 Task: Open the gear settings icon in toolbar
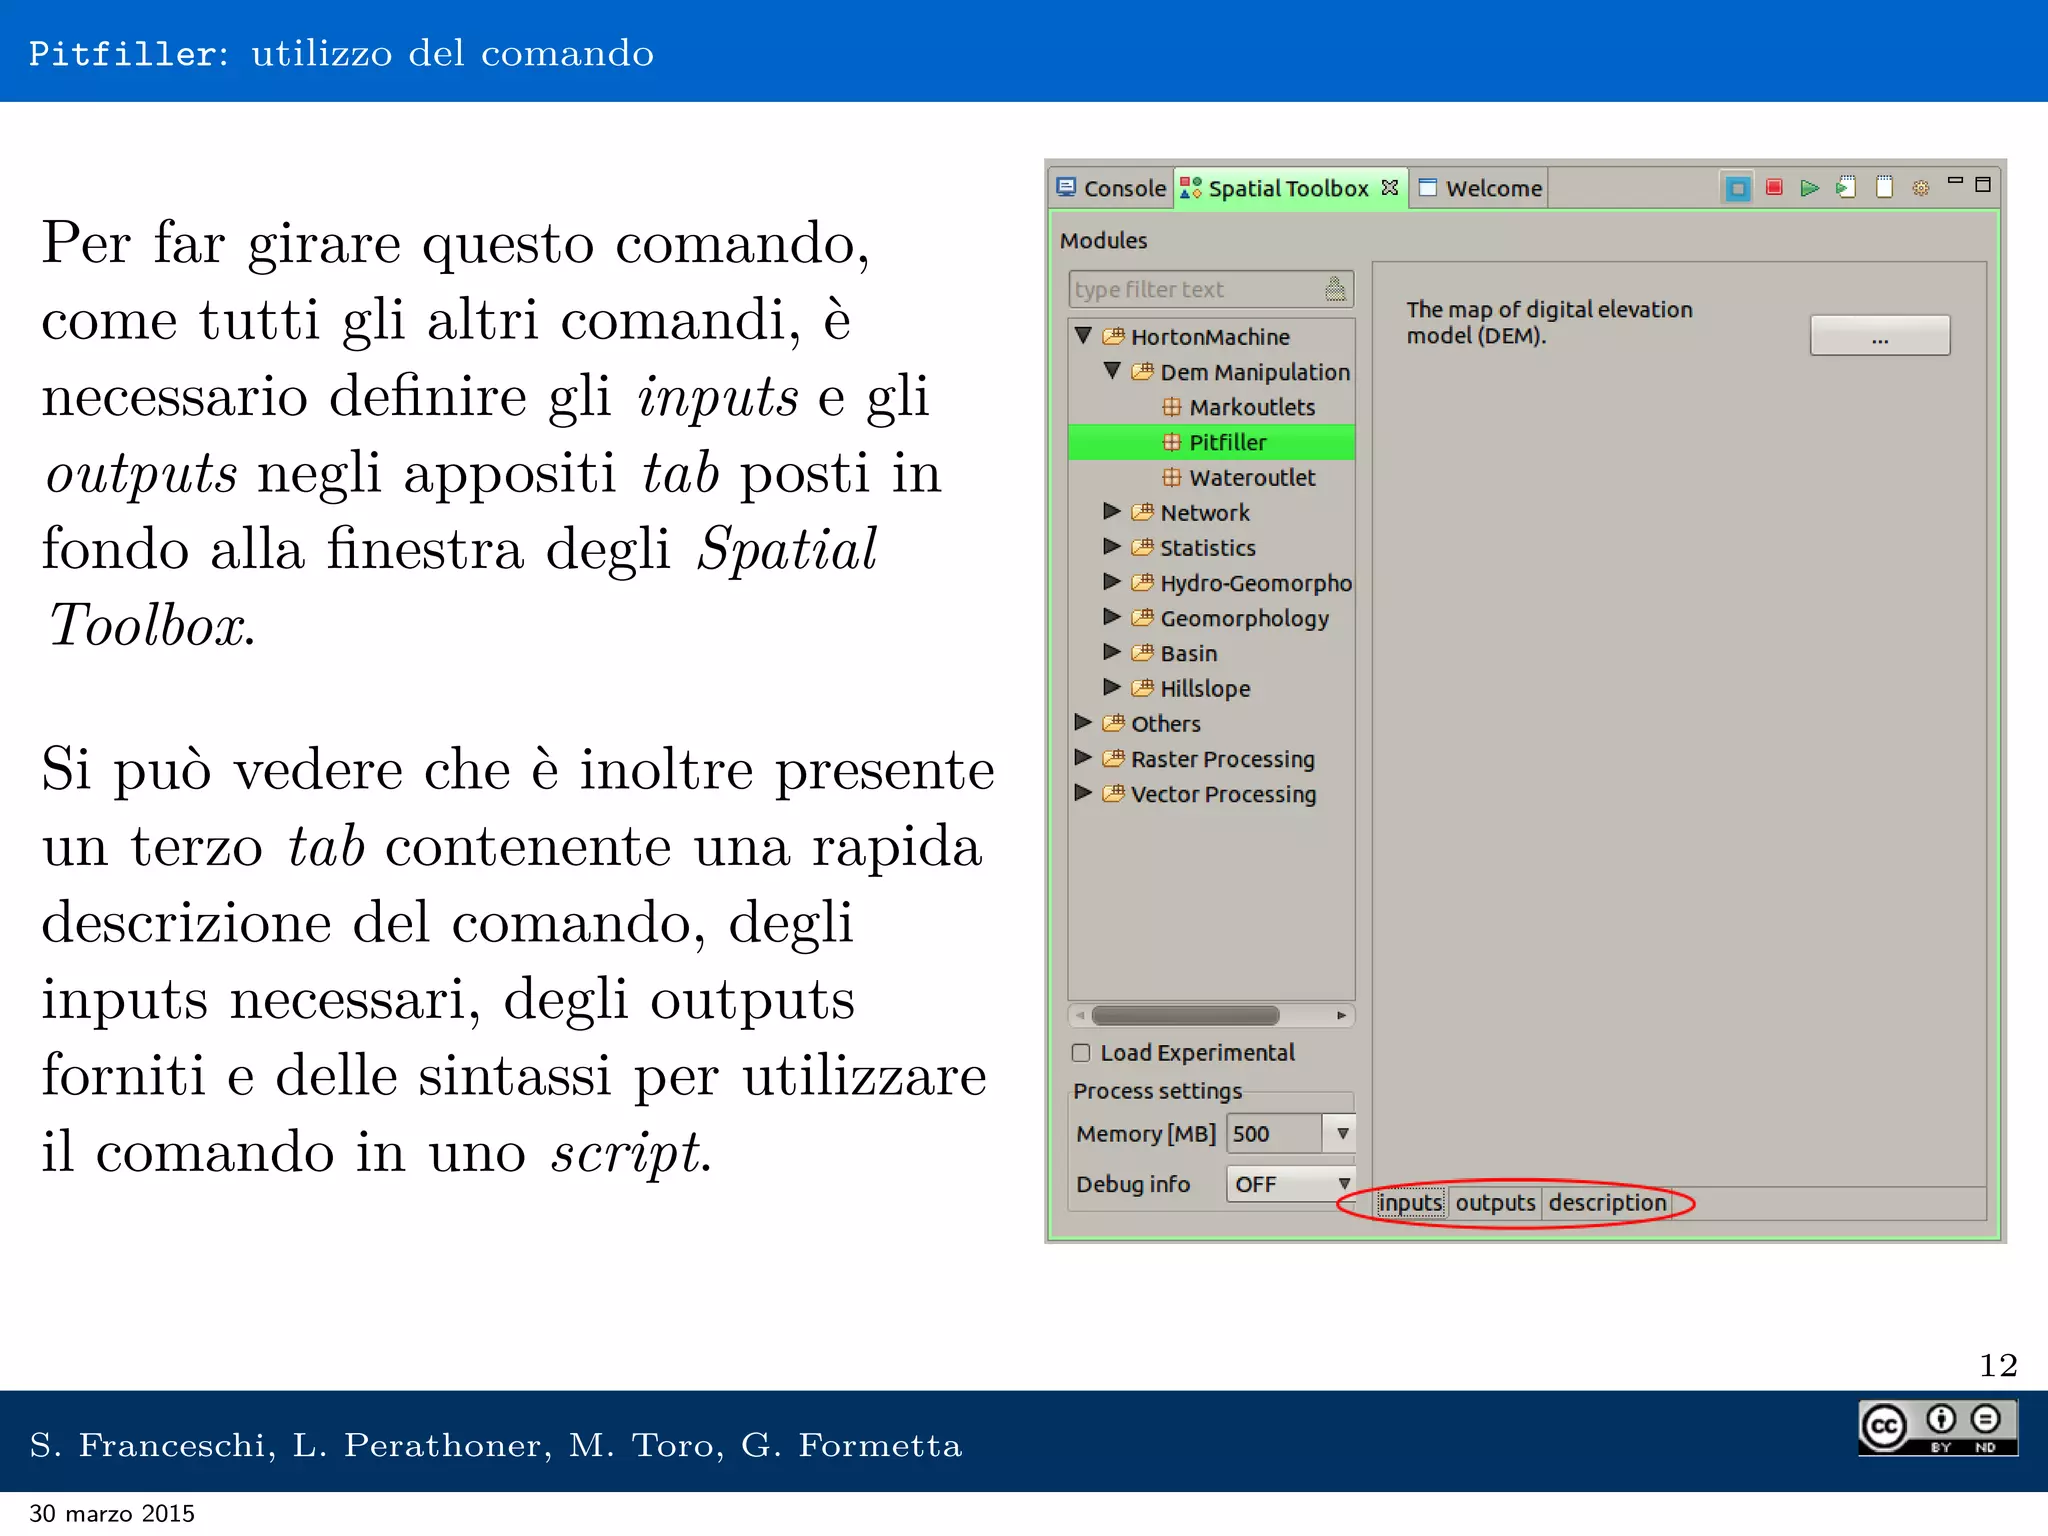coord(1921,188)
